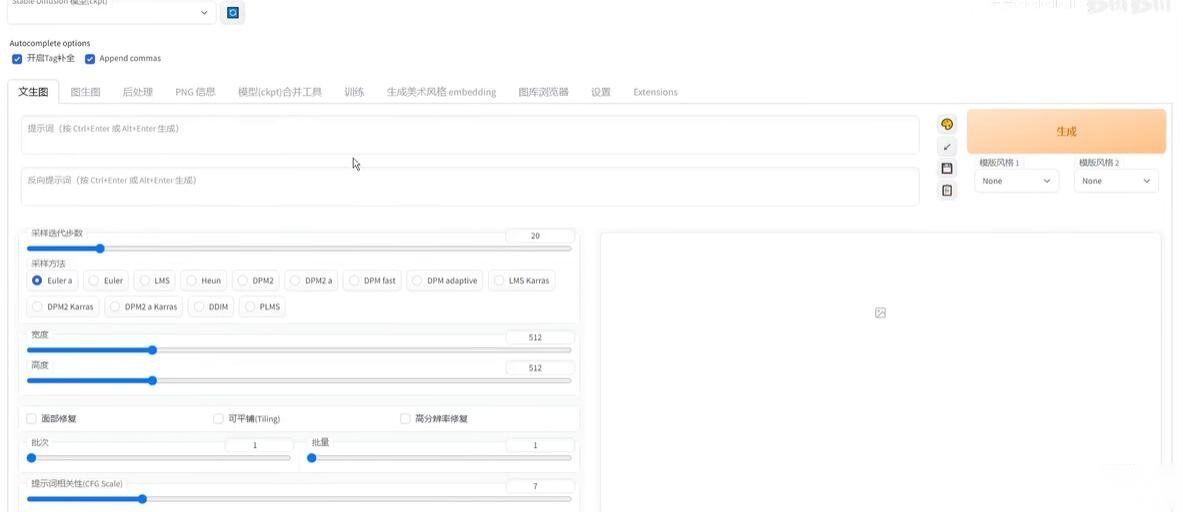The height and width of the screenshot is (512, 1183).
Task: Open the 模版风格 1 dropdown
Action: click(1016, 181)
